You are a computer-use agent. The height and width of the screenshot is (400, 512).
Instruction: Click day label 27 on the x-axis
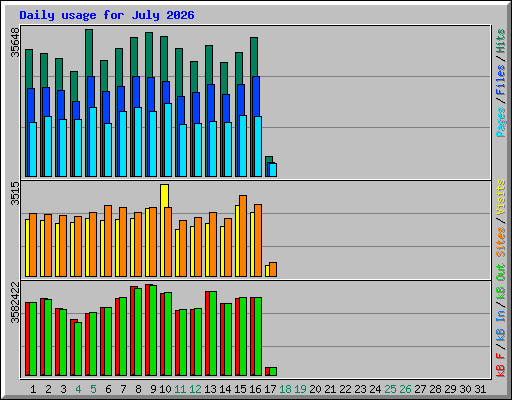420,389
